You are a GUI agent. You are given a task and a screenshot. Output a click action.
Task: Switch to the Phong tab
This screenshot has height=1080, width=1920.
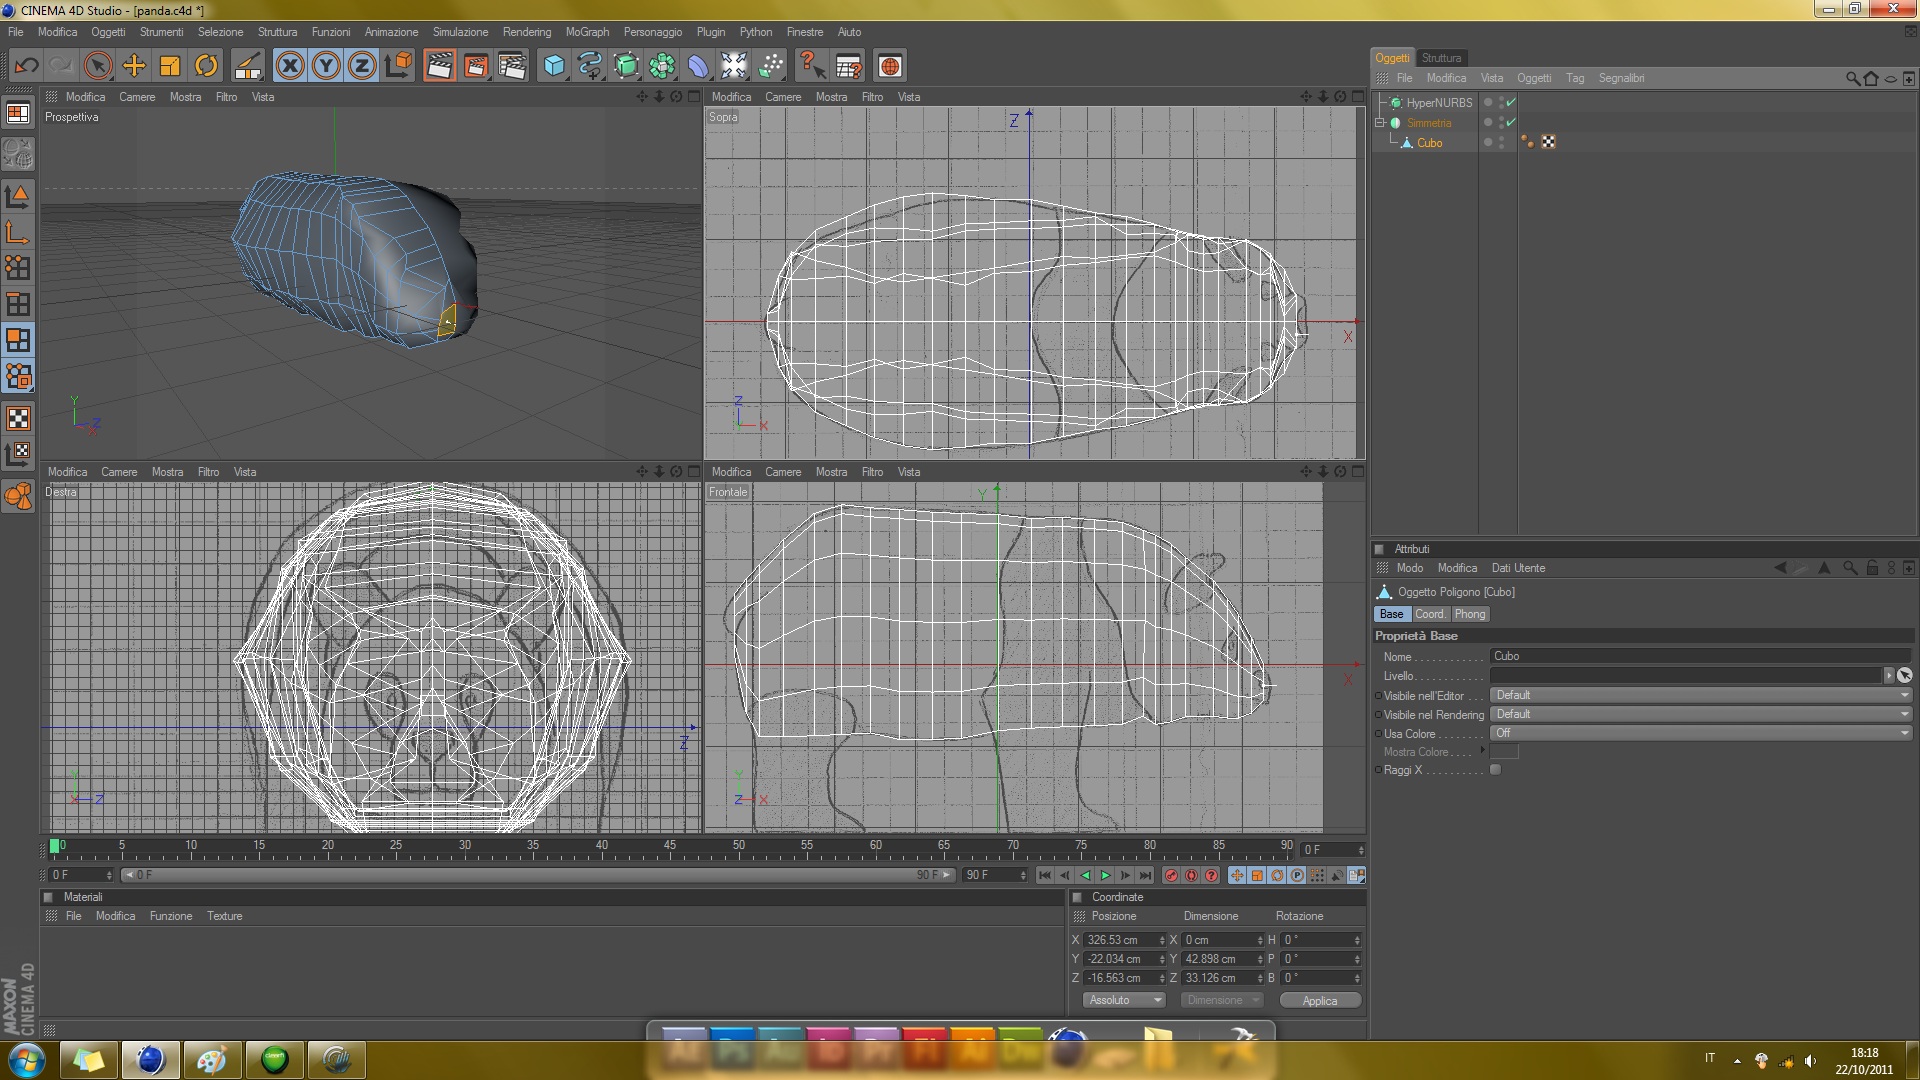click(x=1469, y=614)
